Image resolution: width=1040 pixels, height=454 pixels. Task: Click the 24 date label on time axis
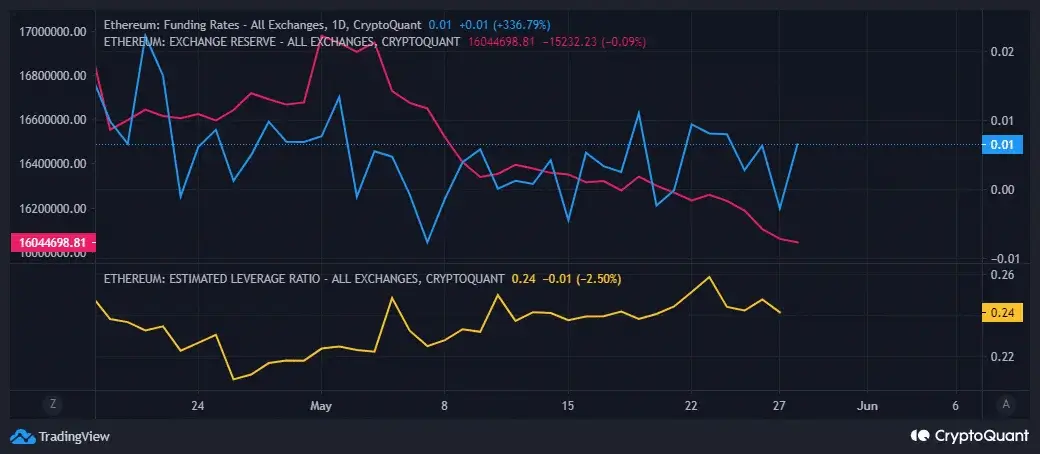coord(197,406)
